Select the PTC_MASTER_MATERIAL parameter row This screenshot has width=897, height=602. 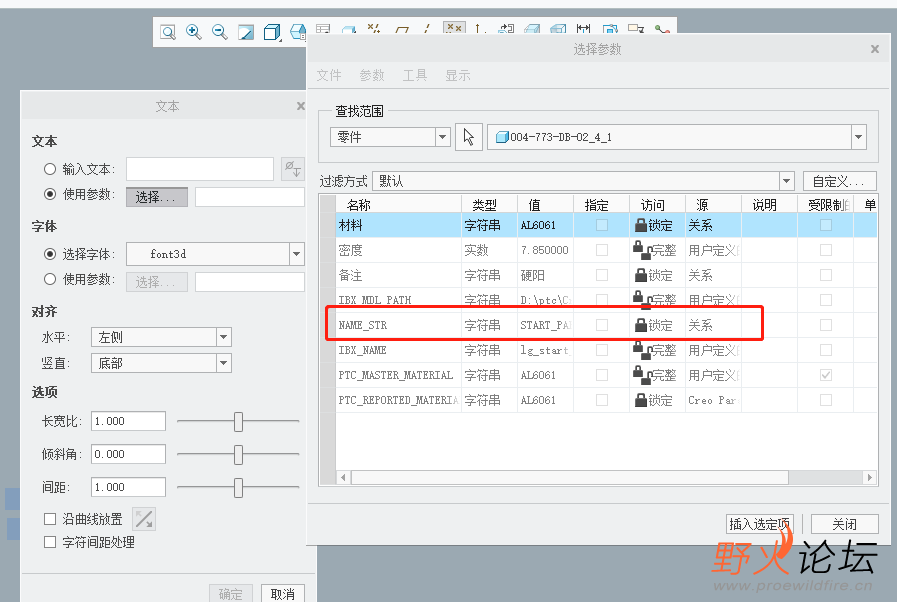(606, 375)
